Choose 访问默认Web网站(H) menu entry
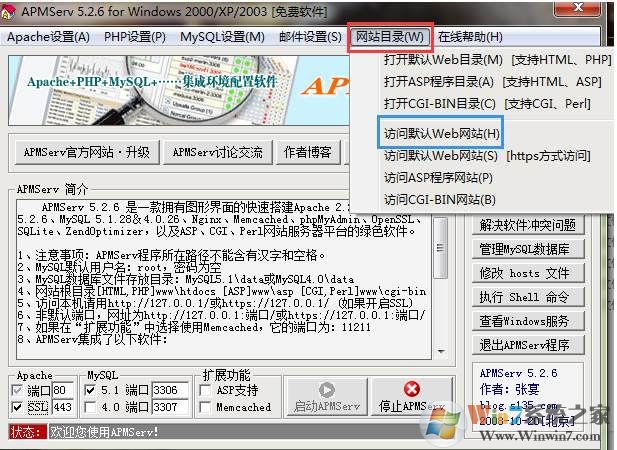The image size is (617, 450). pos(441,133)
